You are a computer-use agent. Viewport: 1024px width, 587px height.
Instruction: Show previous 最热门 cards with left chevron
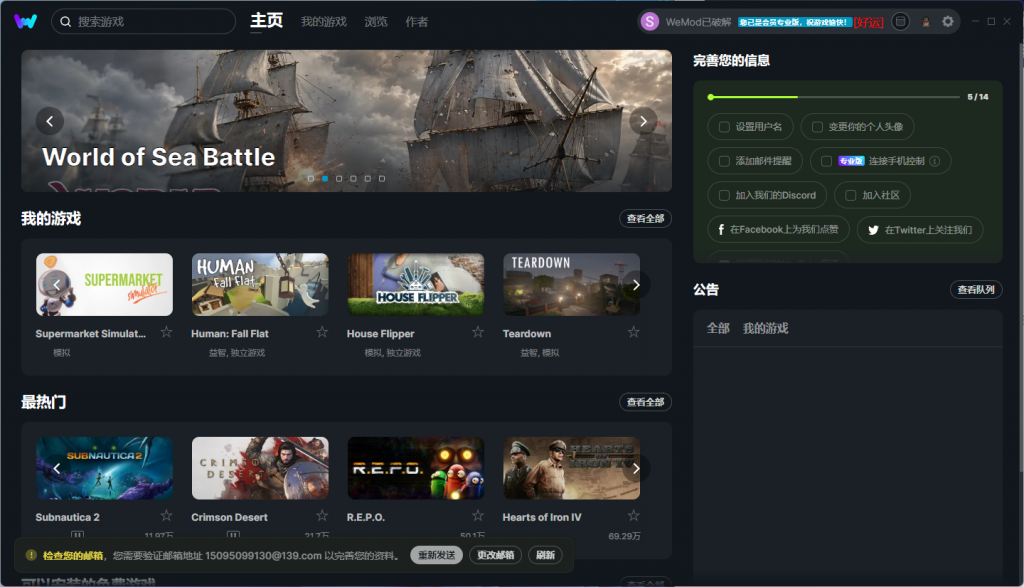click(57, 468)
